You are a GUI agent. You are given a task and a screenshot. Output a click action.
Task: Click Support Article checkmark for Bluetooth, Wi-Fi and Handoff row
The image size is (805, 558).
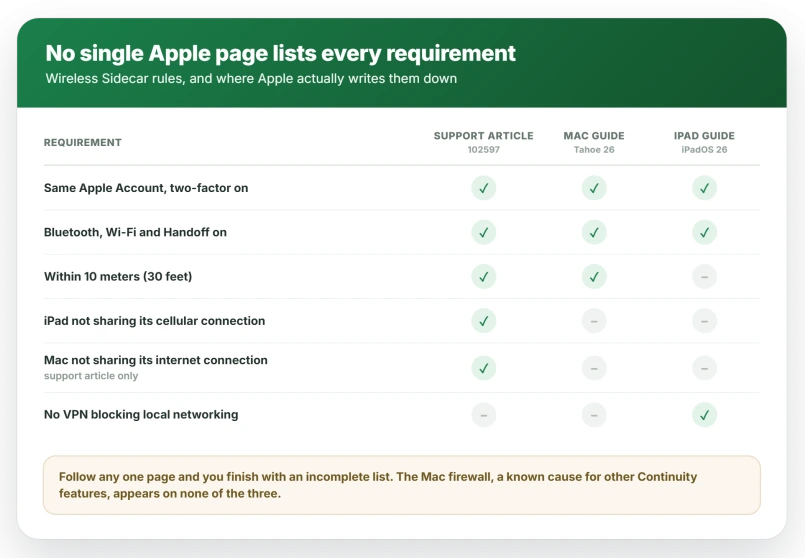[x=484, y=233]
